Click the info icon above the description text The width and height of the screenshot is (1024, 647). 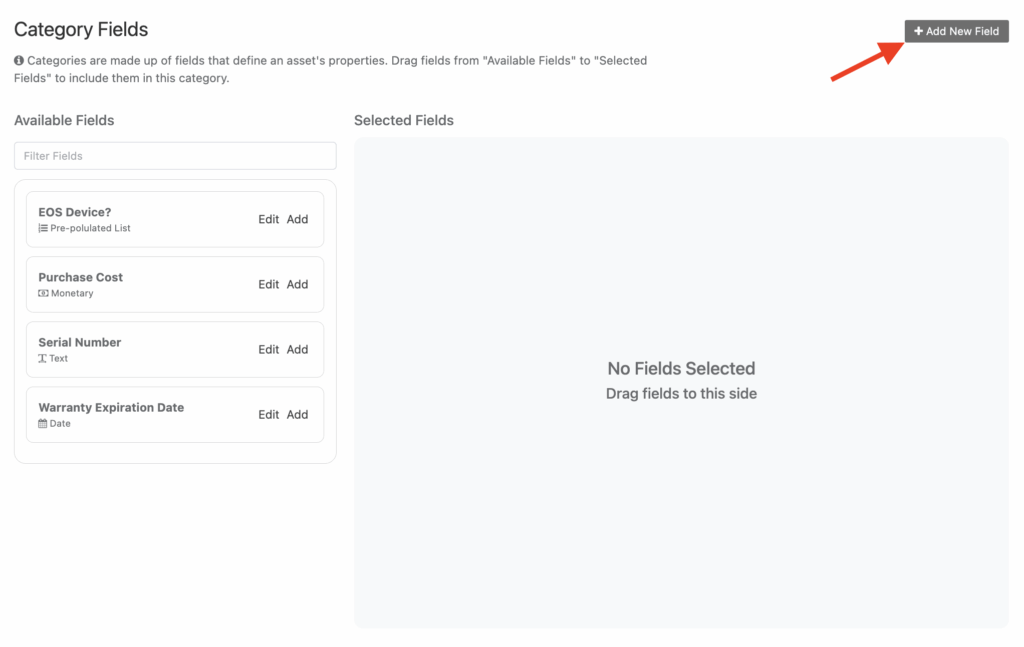[x=18, y=60]
